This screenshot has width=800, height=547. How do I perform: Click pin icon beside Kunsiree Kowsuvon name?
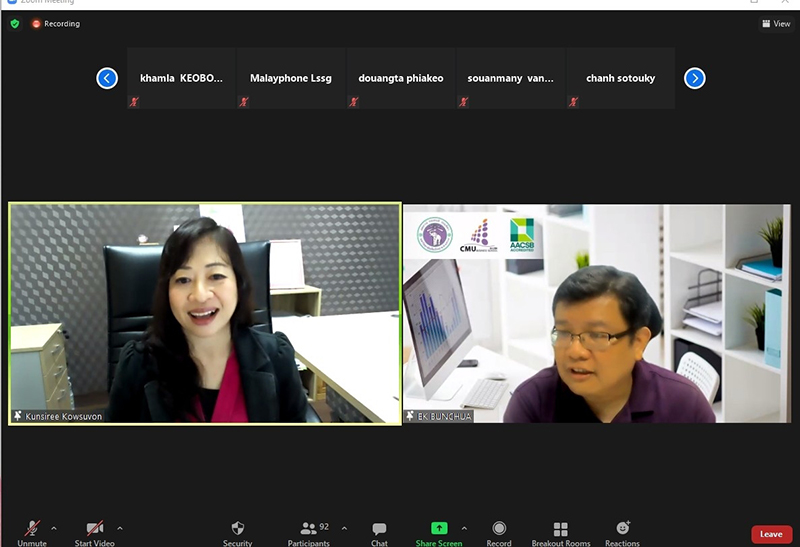tap(18, 416)
